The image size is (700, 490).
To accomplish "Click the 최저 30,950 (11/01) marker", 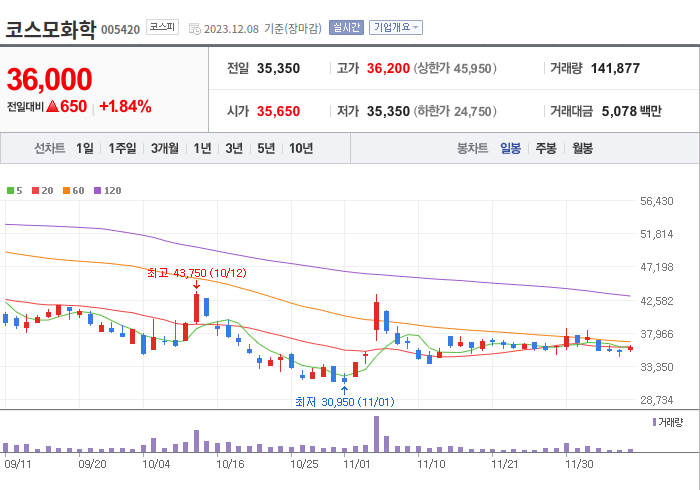I will click(345, 402).
